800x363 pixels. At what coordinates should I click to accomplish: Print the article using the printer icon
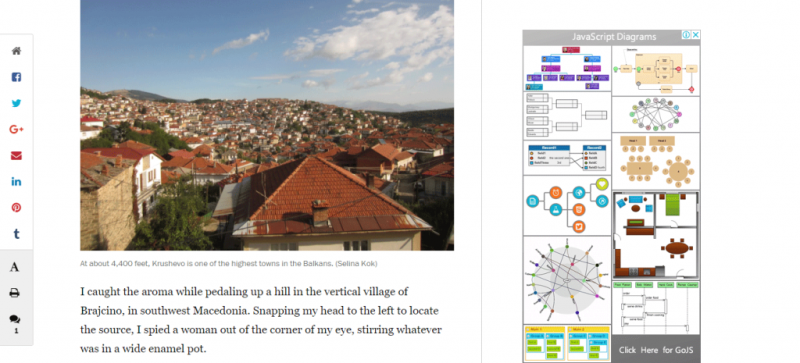click(x=15, y=293)
